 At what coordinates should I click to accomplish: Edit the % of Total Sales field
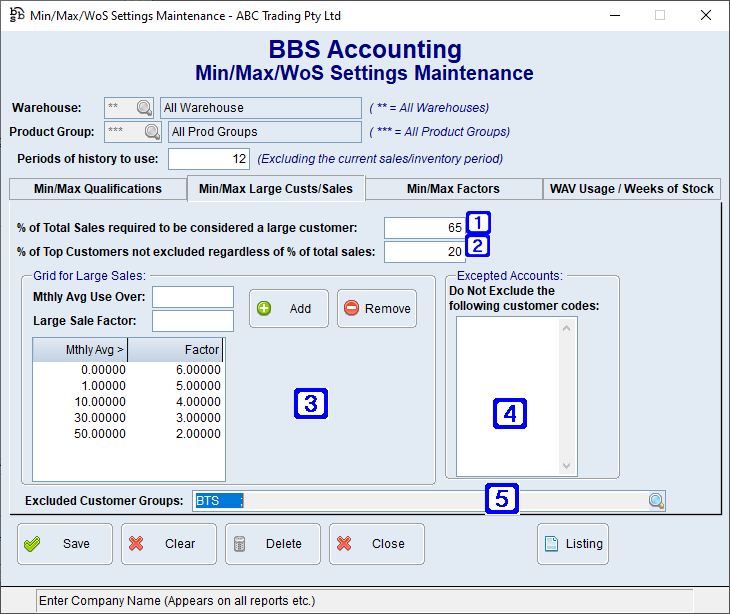pos(424,228)
